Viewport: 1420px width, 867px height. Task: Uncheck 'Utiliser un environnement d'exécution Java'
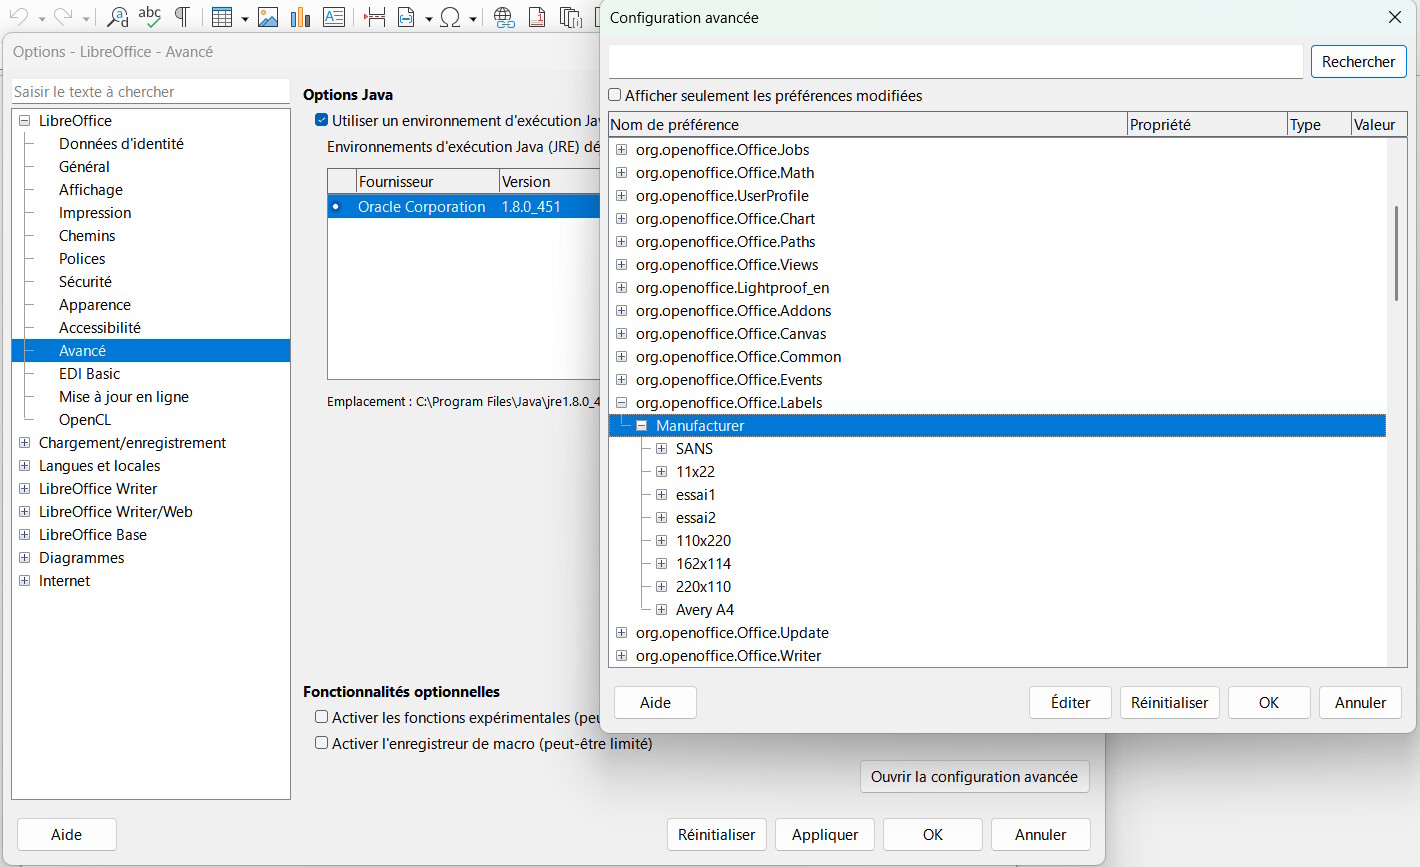tap(321, 120)
